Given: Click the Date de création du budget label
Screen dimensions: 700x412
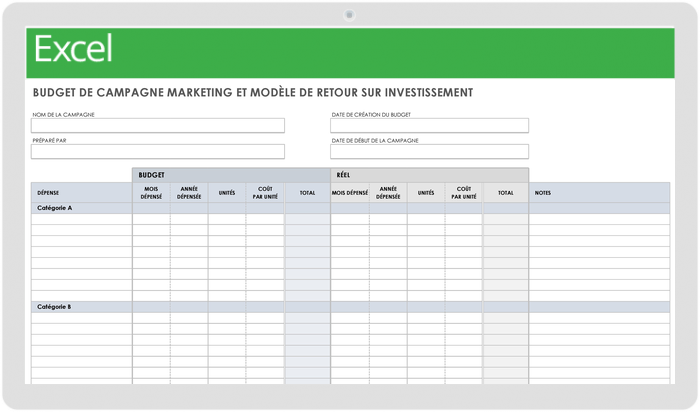Looking at the screenshot, I should coord(371,115).
